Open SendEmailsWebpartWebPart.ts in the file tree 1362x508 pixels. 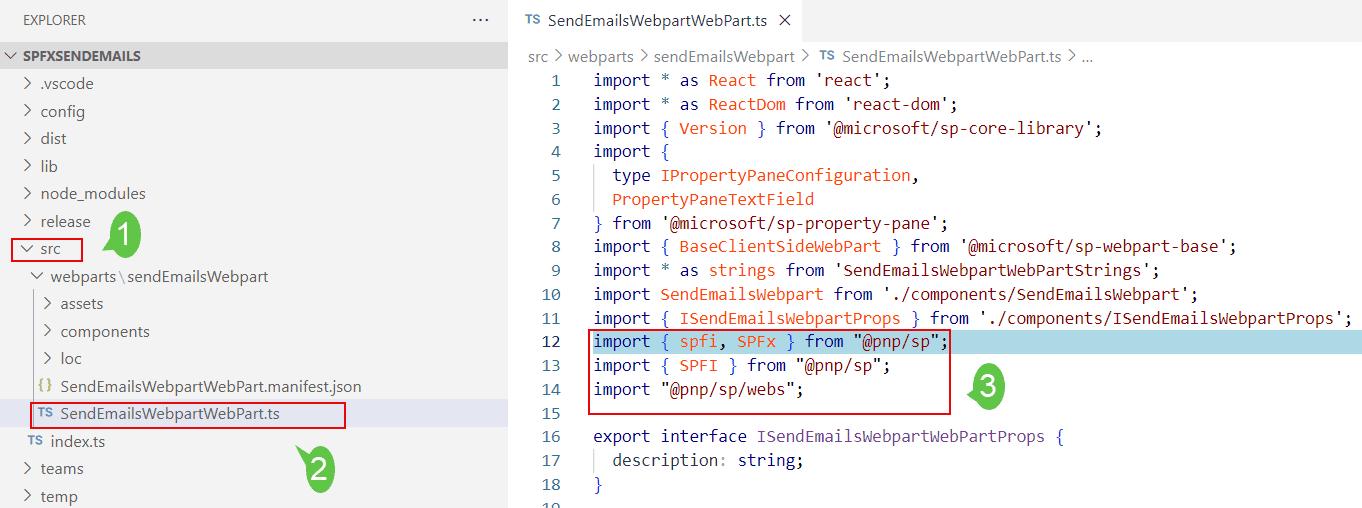coord(170,413)
